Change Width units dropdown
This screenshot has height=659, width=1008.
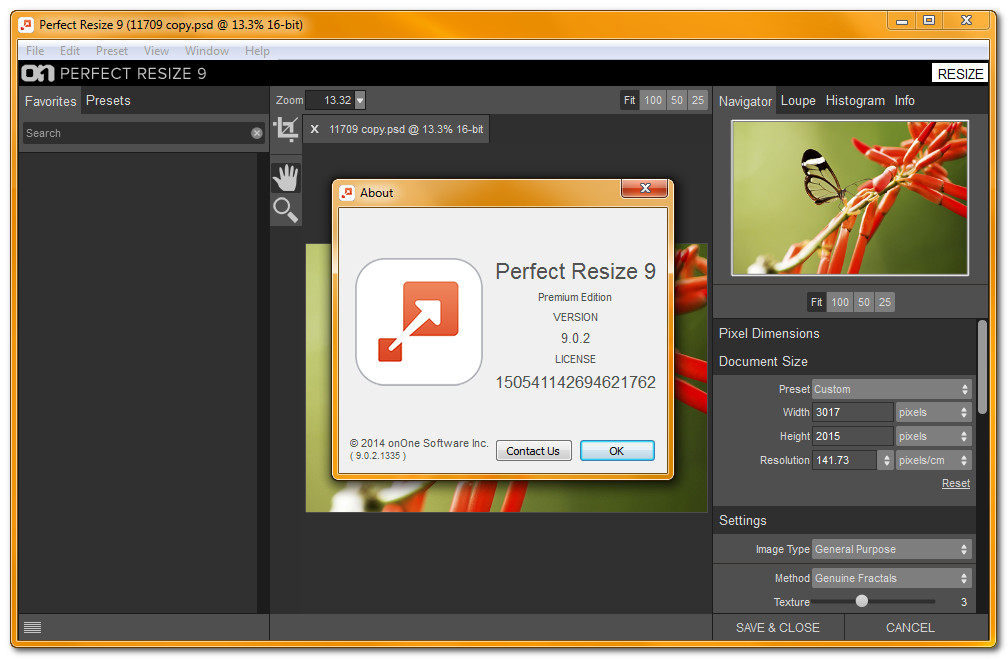point(933,412)
